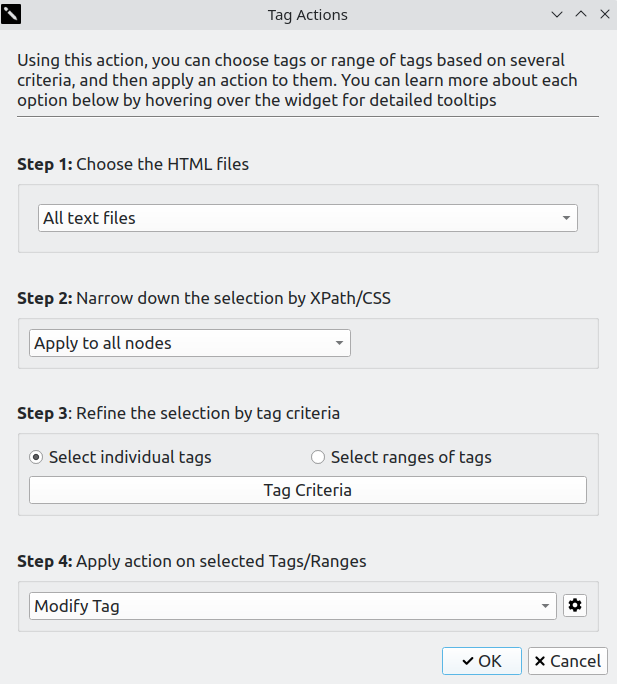Maximize the Tag Actions window
The width and height of the screenshot is (617, 684).
(x=581, y=15)
